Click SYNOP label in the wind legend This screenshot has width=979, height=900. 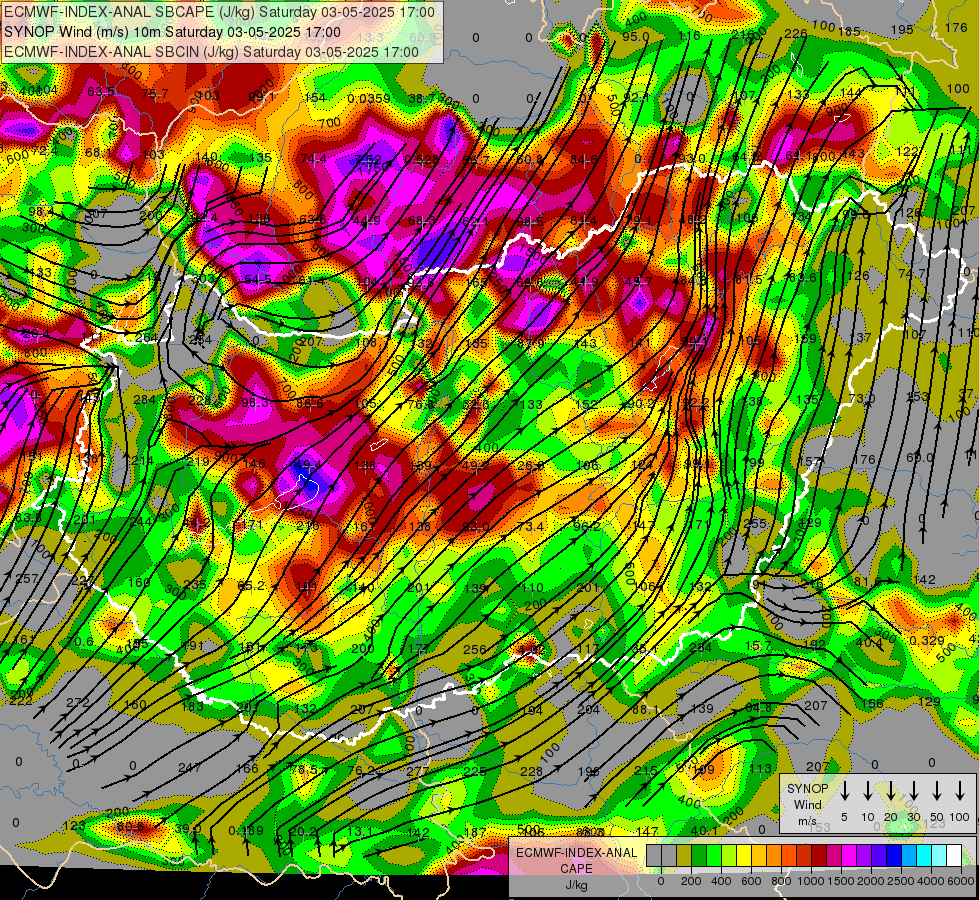(x=807, y=788)
